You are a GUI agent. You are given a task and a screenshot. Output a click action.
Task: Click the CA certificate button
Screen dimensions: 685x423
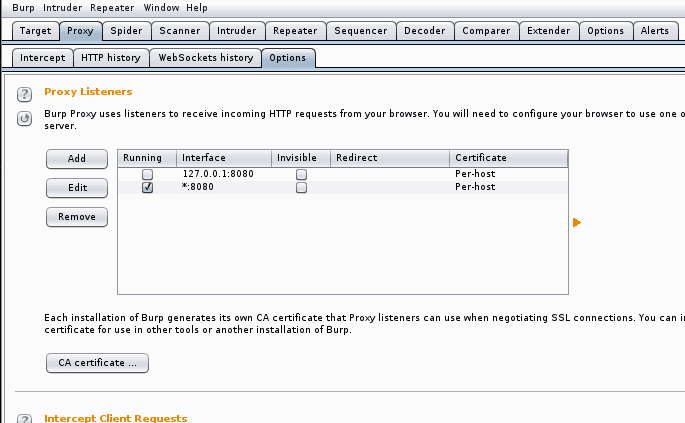[x=97, y=363]
